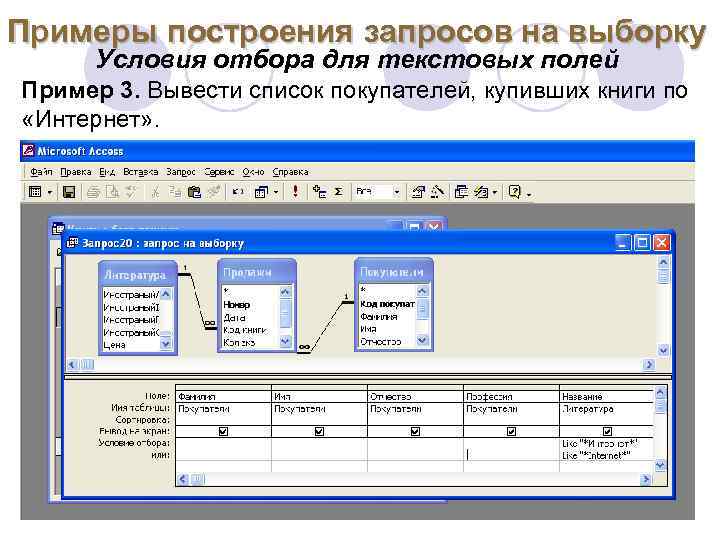Open the toolbar options arrow after Help

pyautogui.click(x=529, y=195)
